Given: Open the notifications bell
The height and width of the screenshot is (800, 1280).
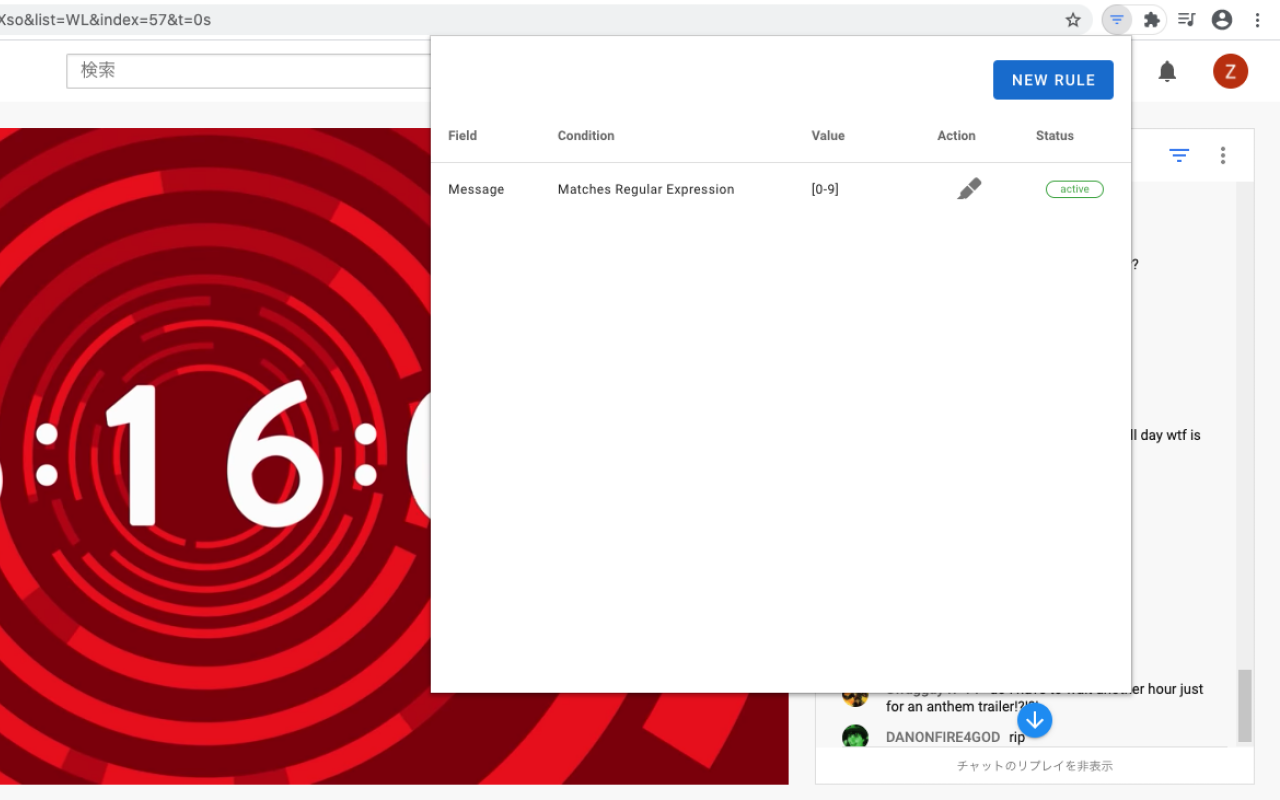Looking at the screenshot, I should 1167,71.
